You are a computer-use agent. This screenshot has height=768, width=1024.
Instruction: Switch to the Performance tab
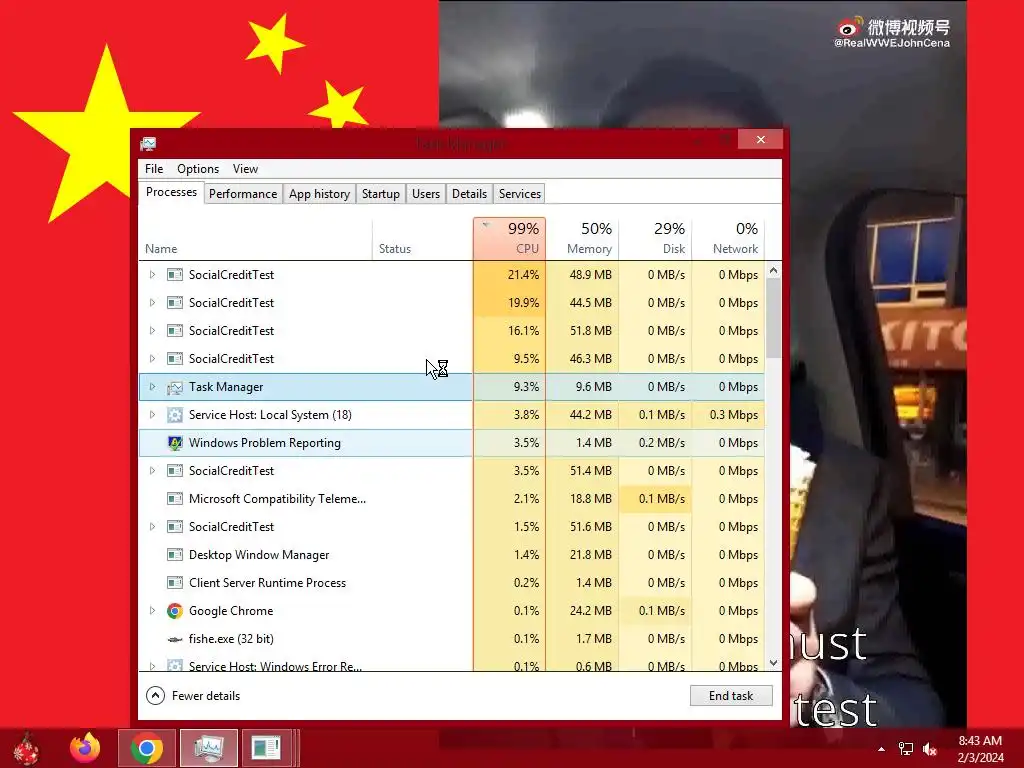[x=243, y=194]
